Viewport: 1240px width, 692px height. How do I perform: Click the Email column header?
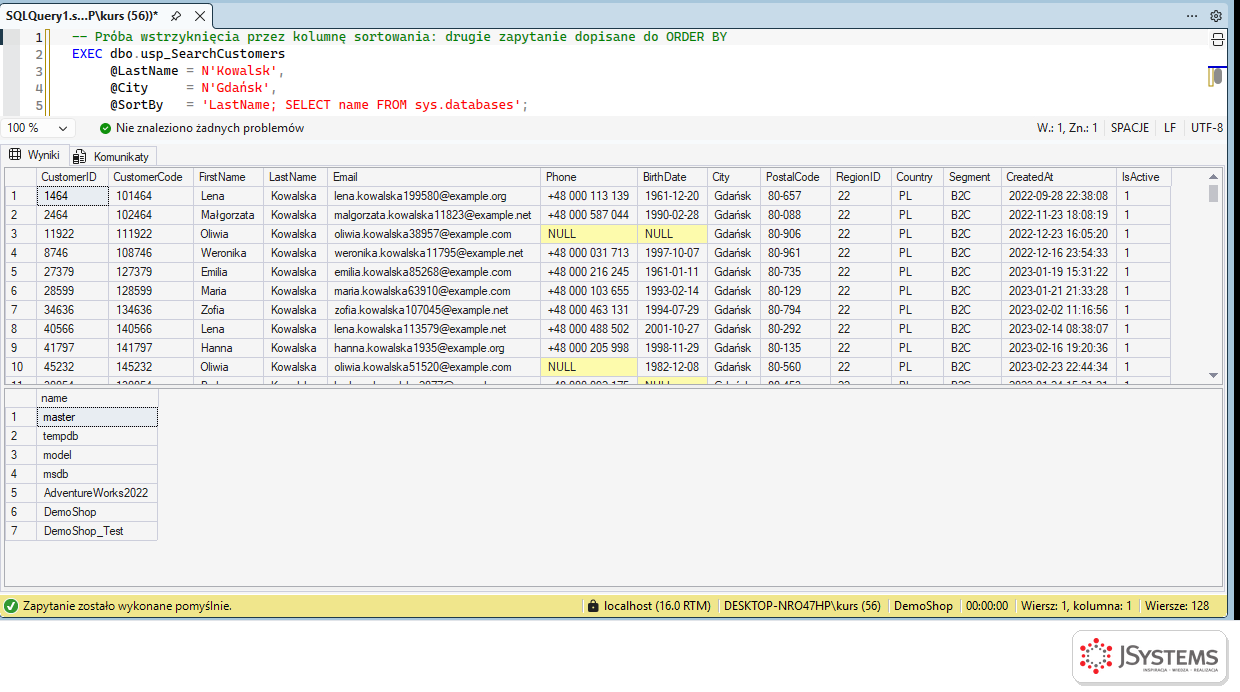point(435,177)
